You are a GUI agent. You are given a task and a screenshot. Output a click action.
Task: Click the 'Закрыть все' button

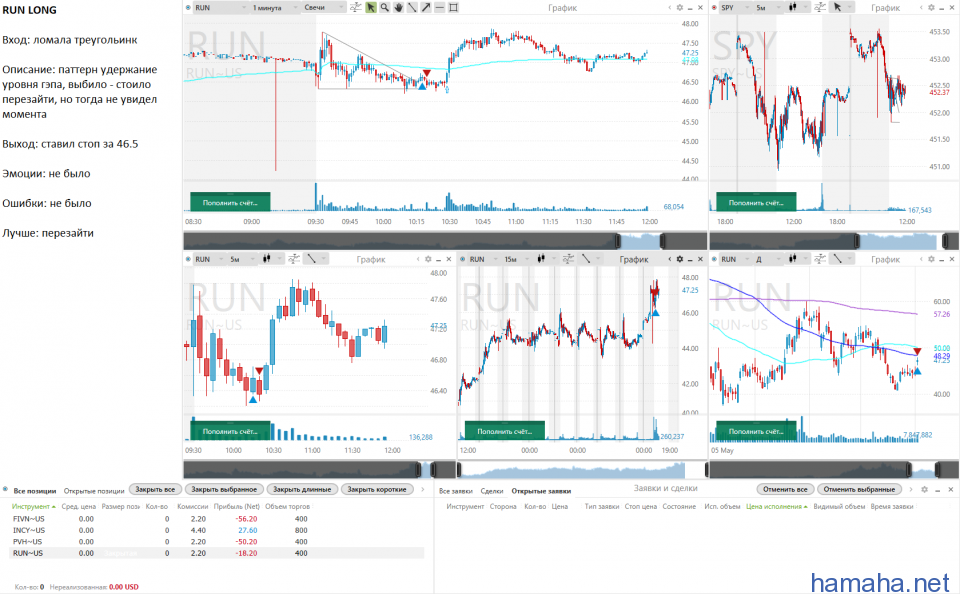(x=156, y=489)
